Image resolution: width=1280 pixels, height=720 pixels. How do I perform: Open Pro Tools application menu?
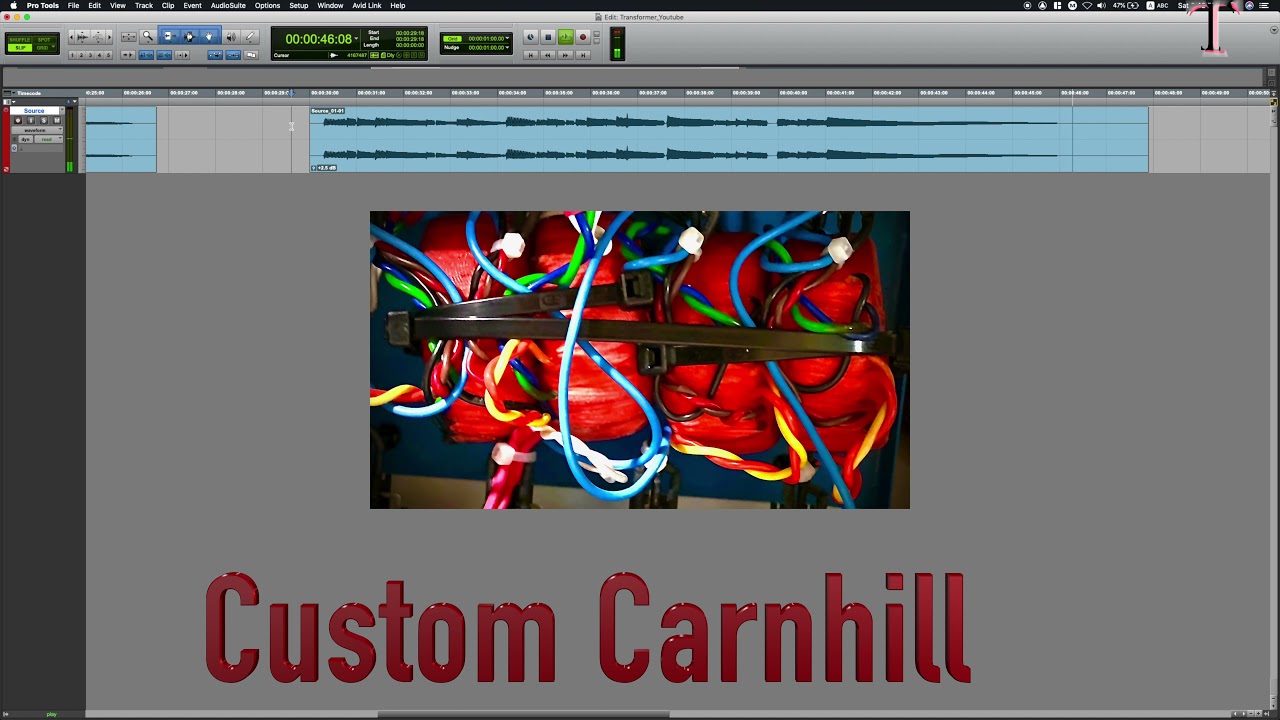pyautogui.click(x=43, y=5)
